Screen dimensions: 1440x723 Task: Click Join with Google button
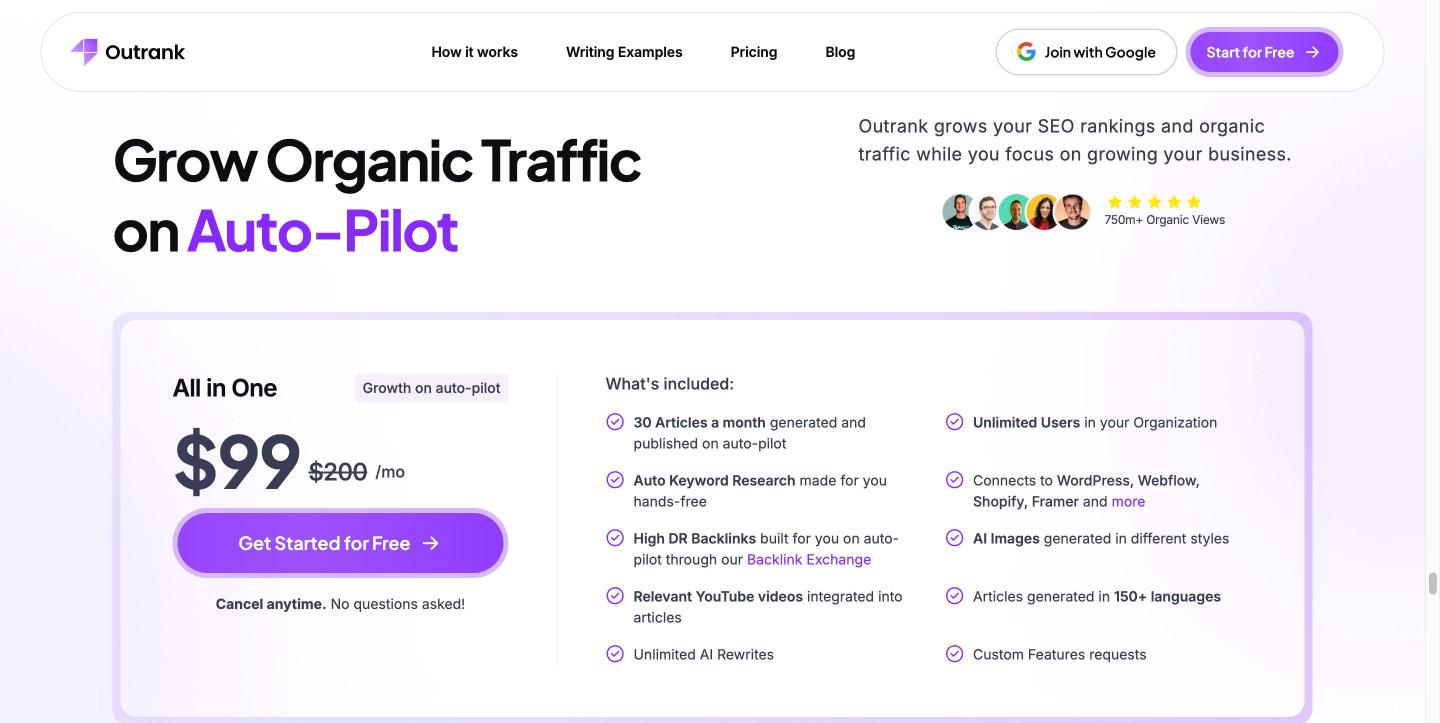tap(1086, 52)
